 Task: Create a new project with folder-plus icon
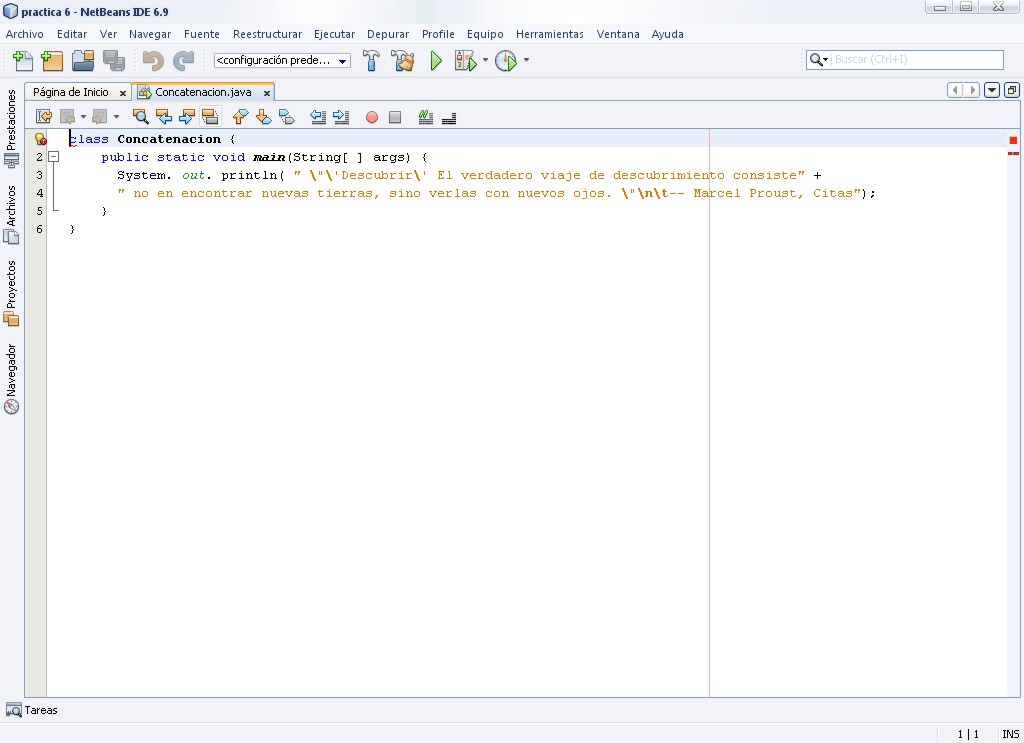tap(52, 60)
